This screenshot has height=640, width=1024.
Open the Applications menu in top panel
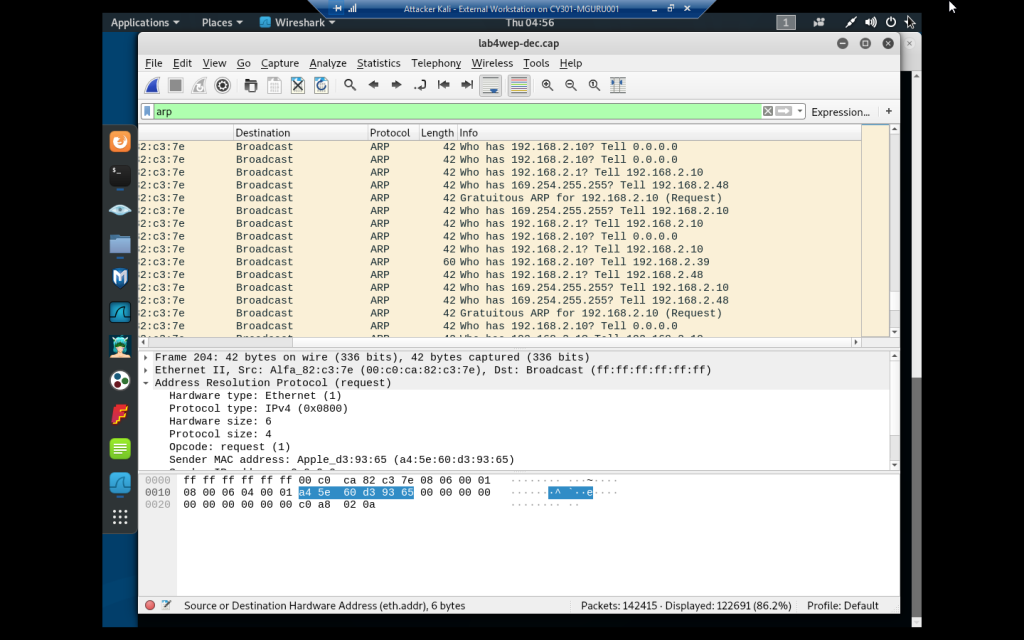coord(144,23)
